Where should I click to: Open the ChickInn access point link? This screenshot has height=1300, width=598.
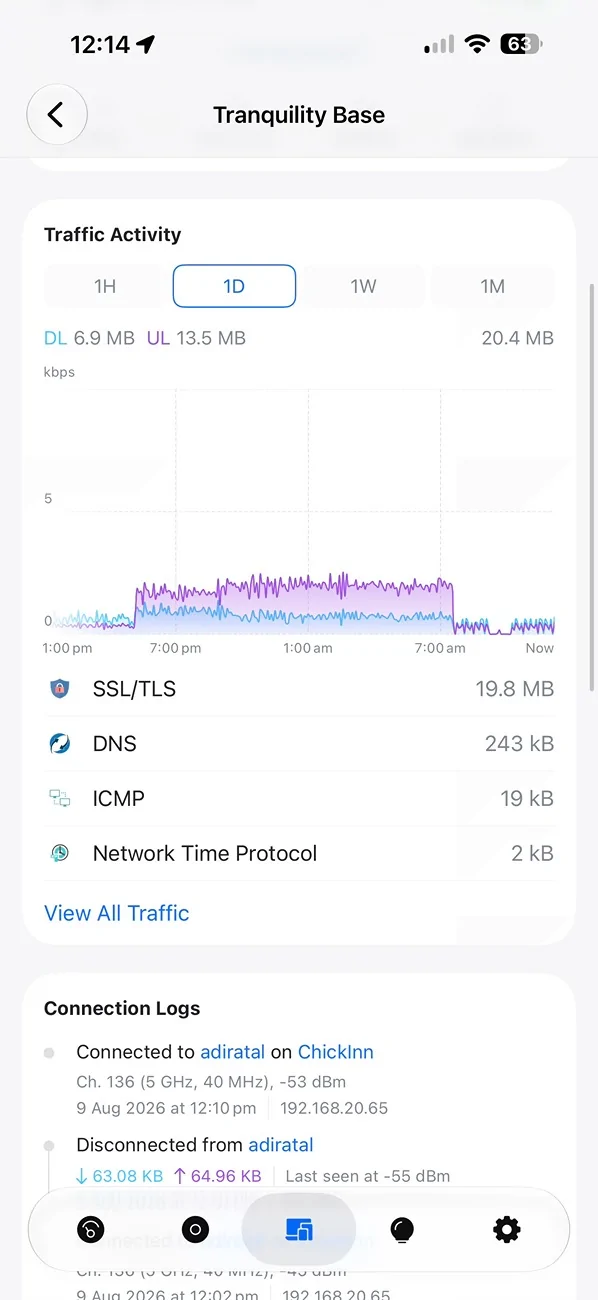(336, 1052)
